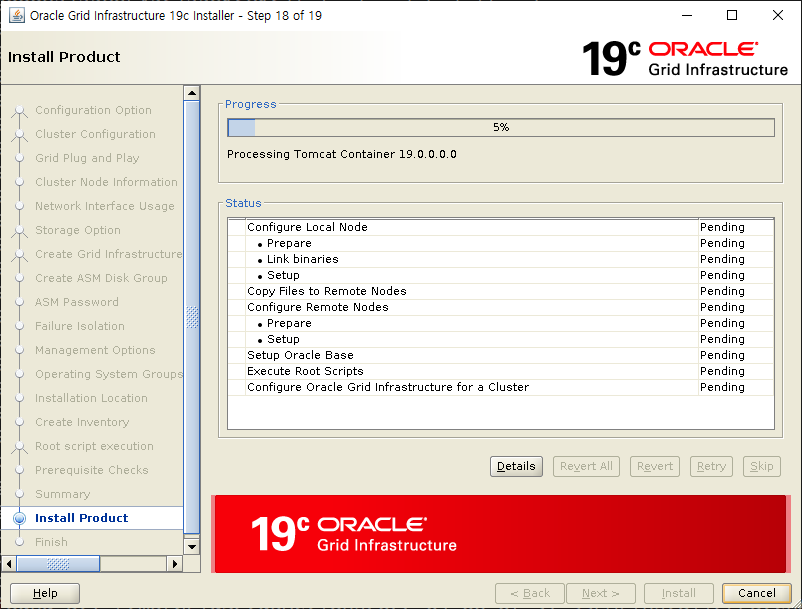The height and width of the screenshot is (609, 802).
Task: Select Link binaries status row
Action: (501, 260)
